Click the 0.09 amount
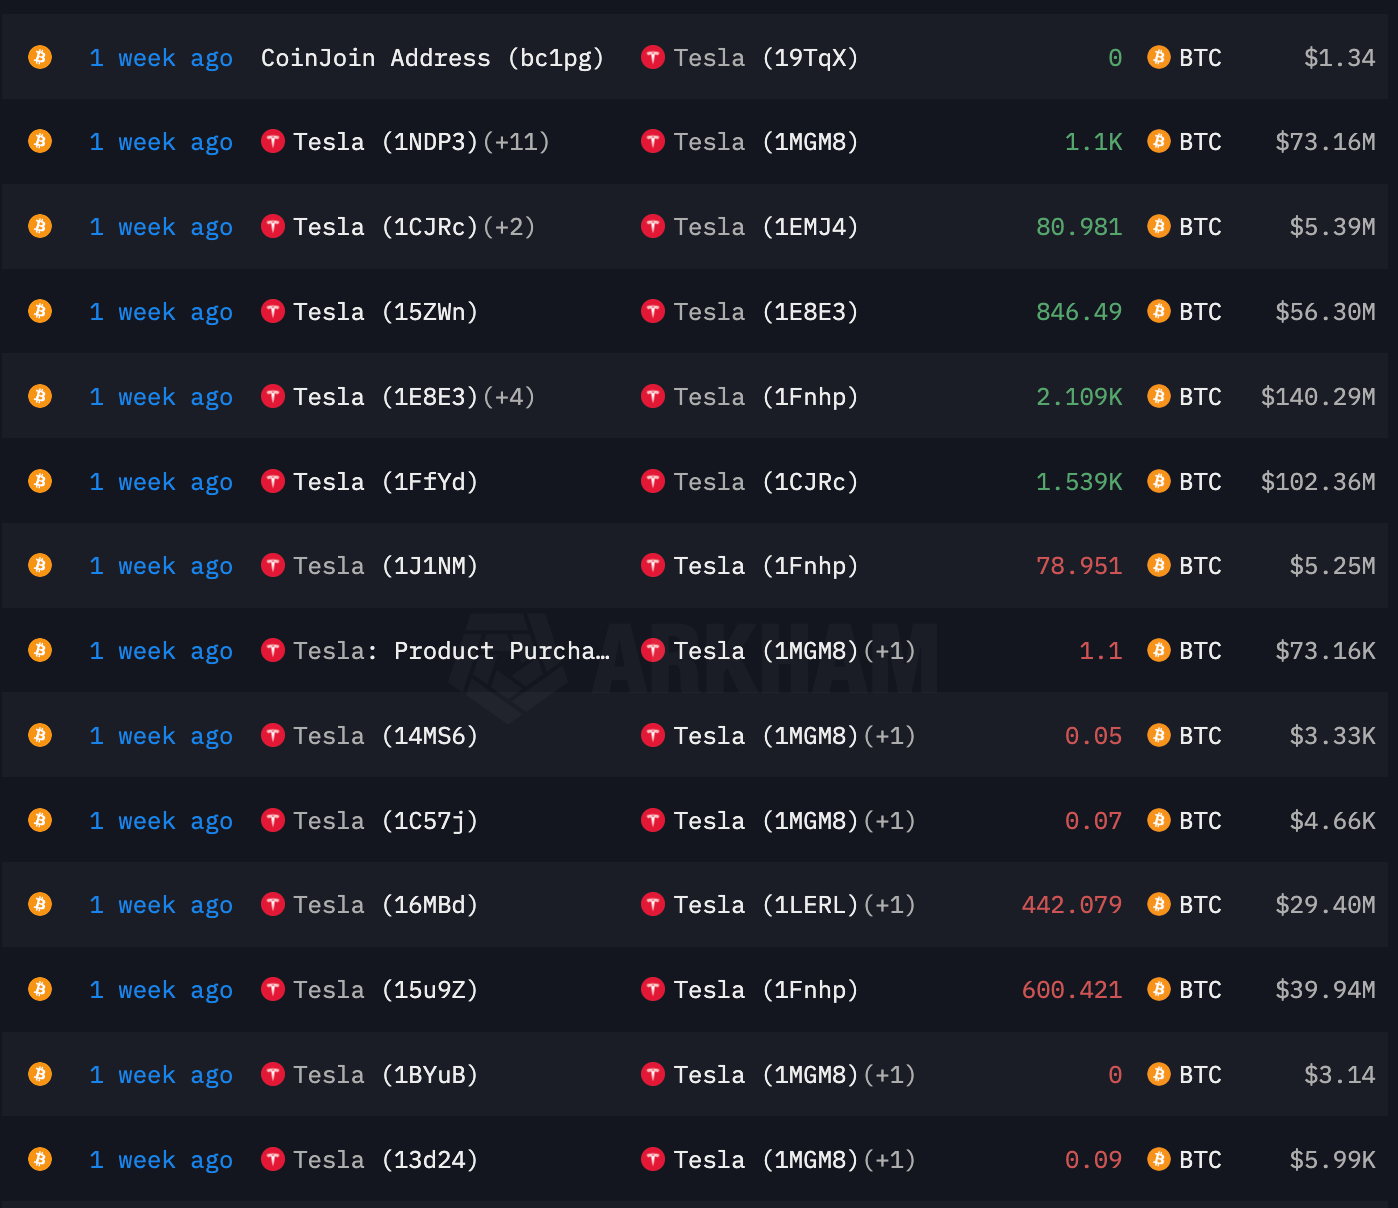 (x=1093, y=1160)
